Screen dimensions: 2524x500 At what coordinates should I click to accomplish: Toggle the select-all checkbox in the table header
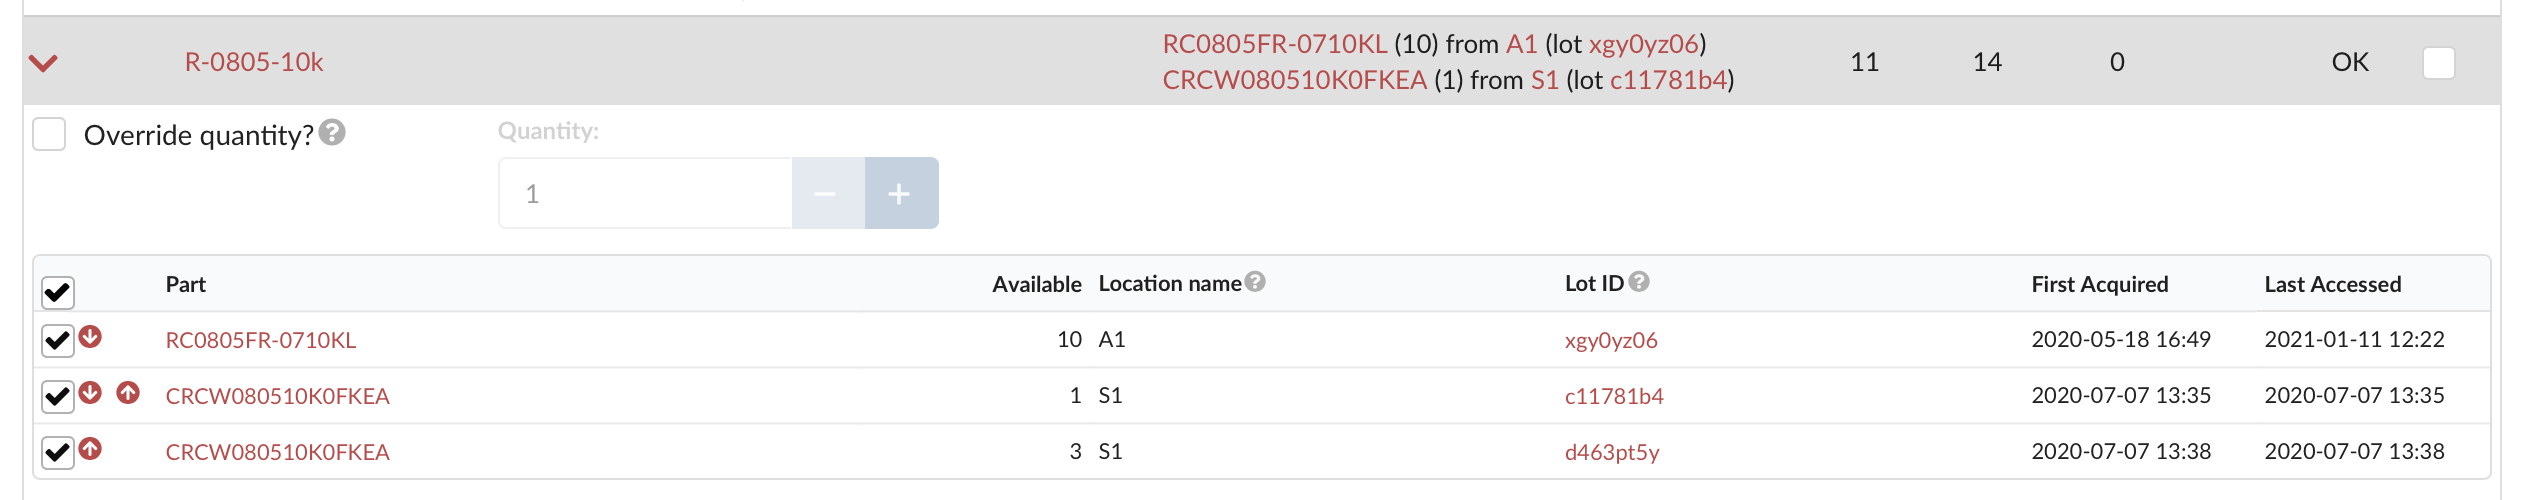(x=58, y=293)
